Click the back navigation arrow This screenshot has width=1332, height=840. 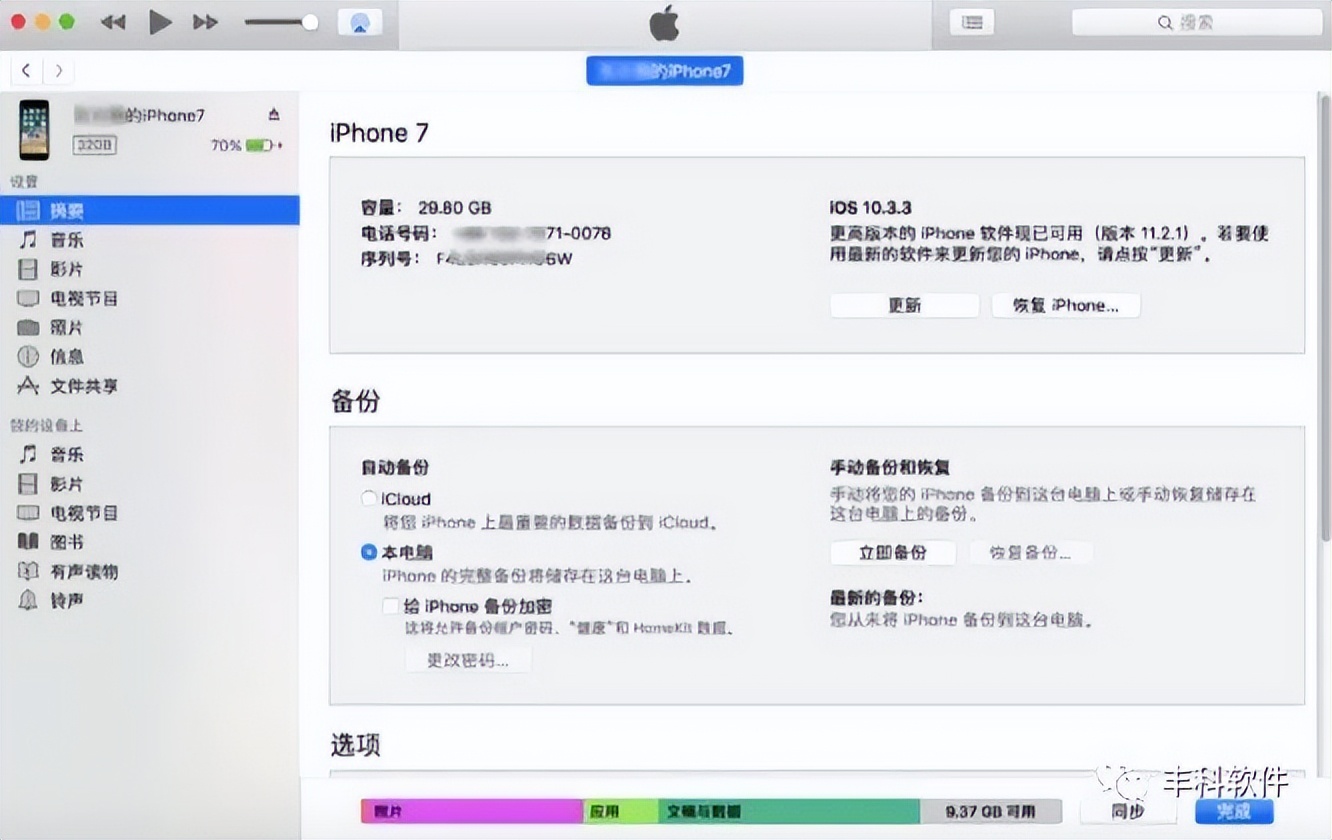[24, 70]
